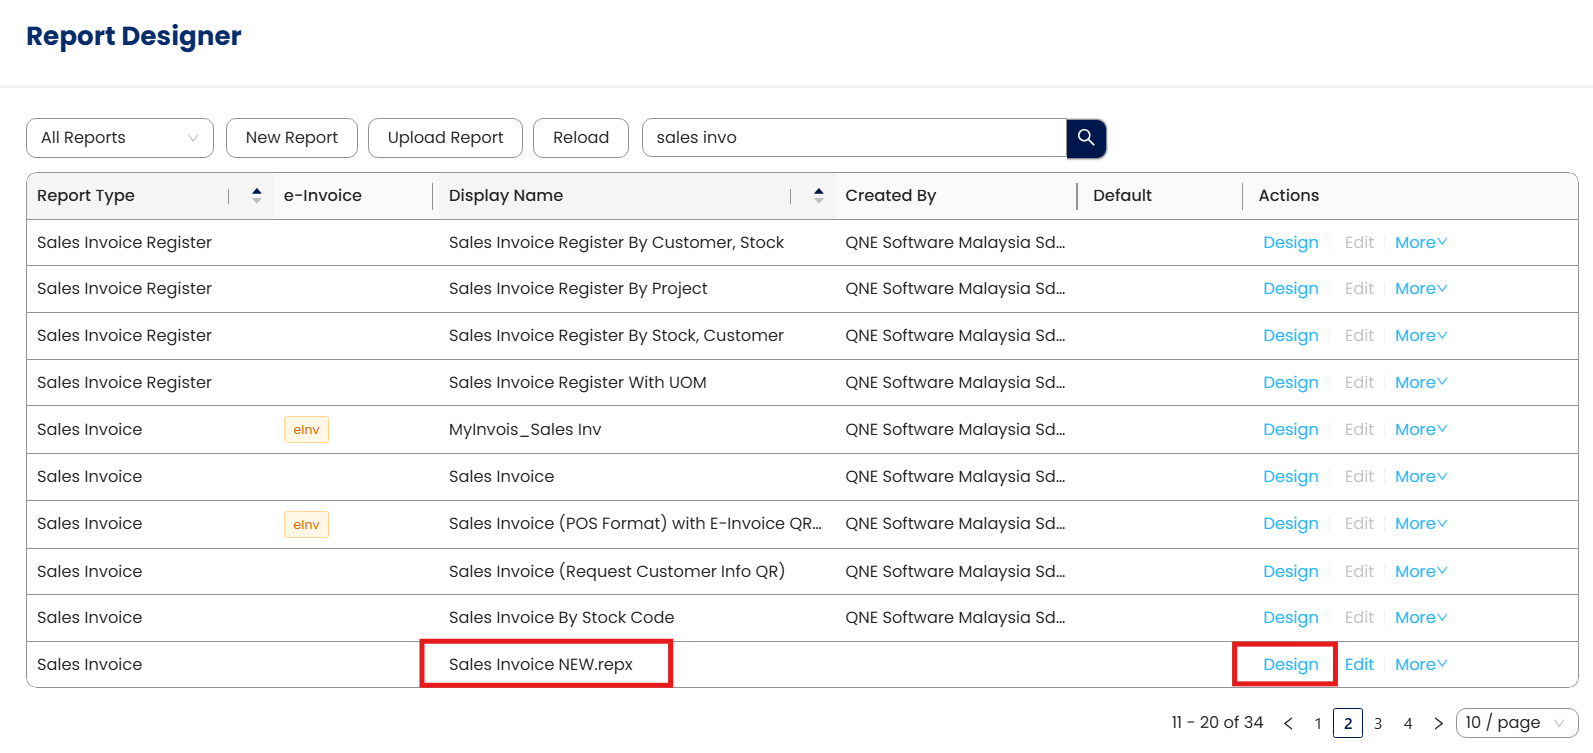Sort by Report Type column arrows
Screen dimensions: 1593x753
click(x=256, y=196)
